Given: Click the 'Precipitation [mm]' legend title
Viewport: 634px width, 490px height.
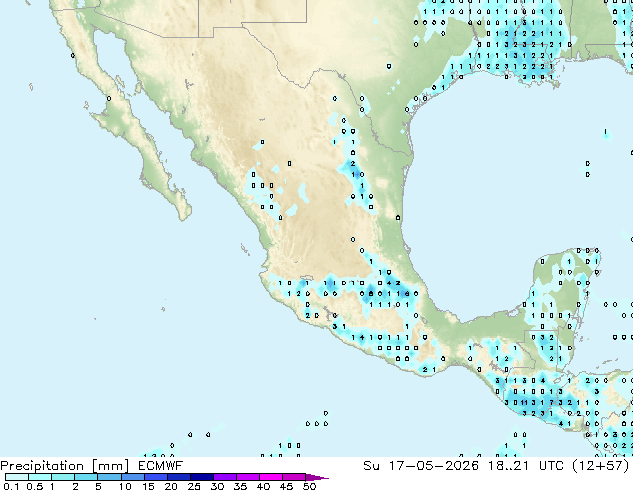Looking at the screenshot, I should click(65, 466).
